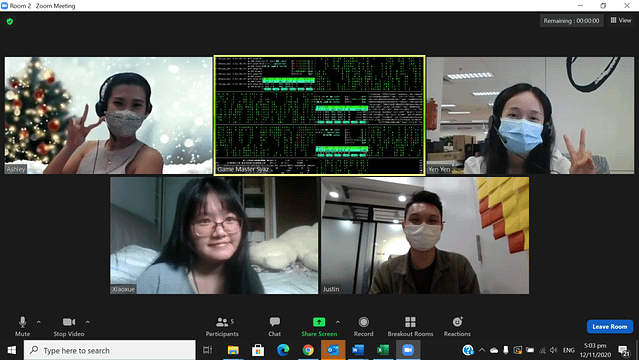Click the Remaining time indicator

[x=571, y=20]
